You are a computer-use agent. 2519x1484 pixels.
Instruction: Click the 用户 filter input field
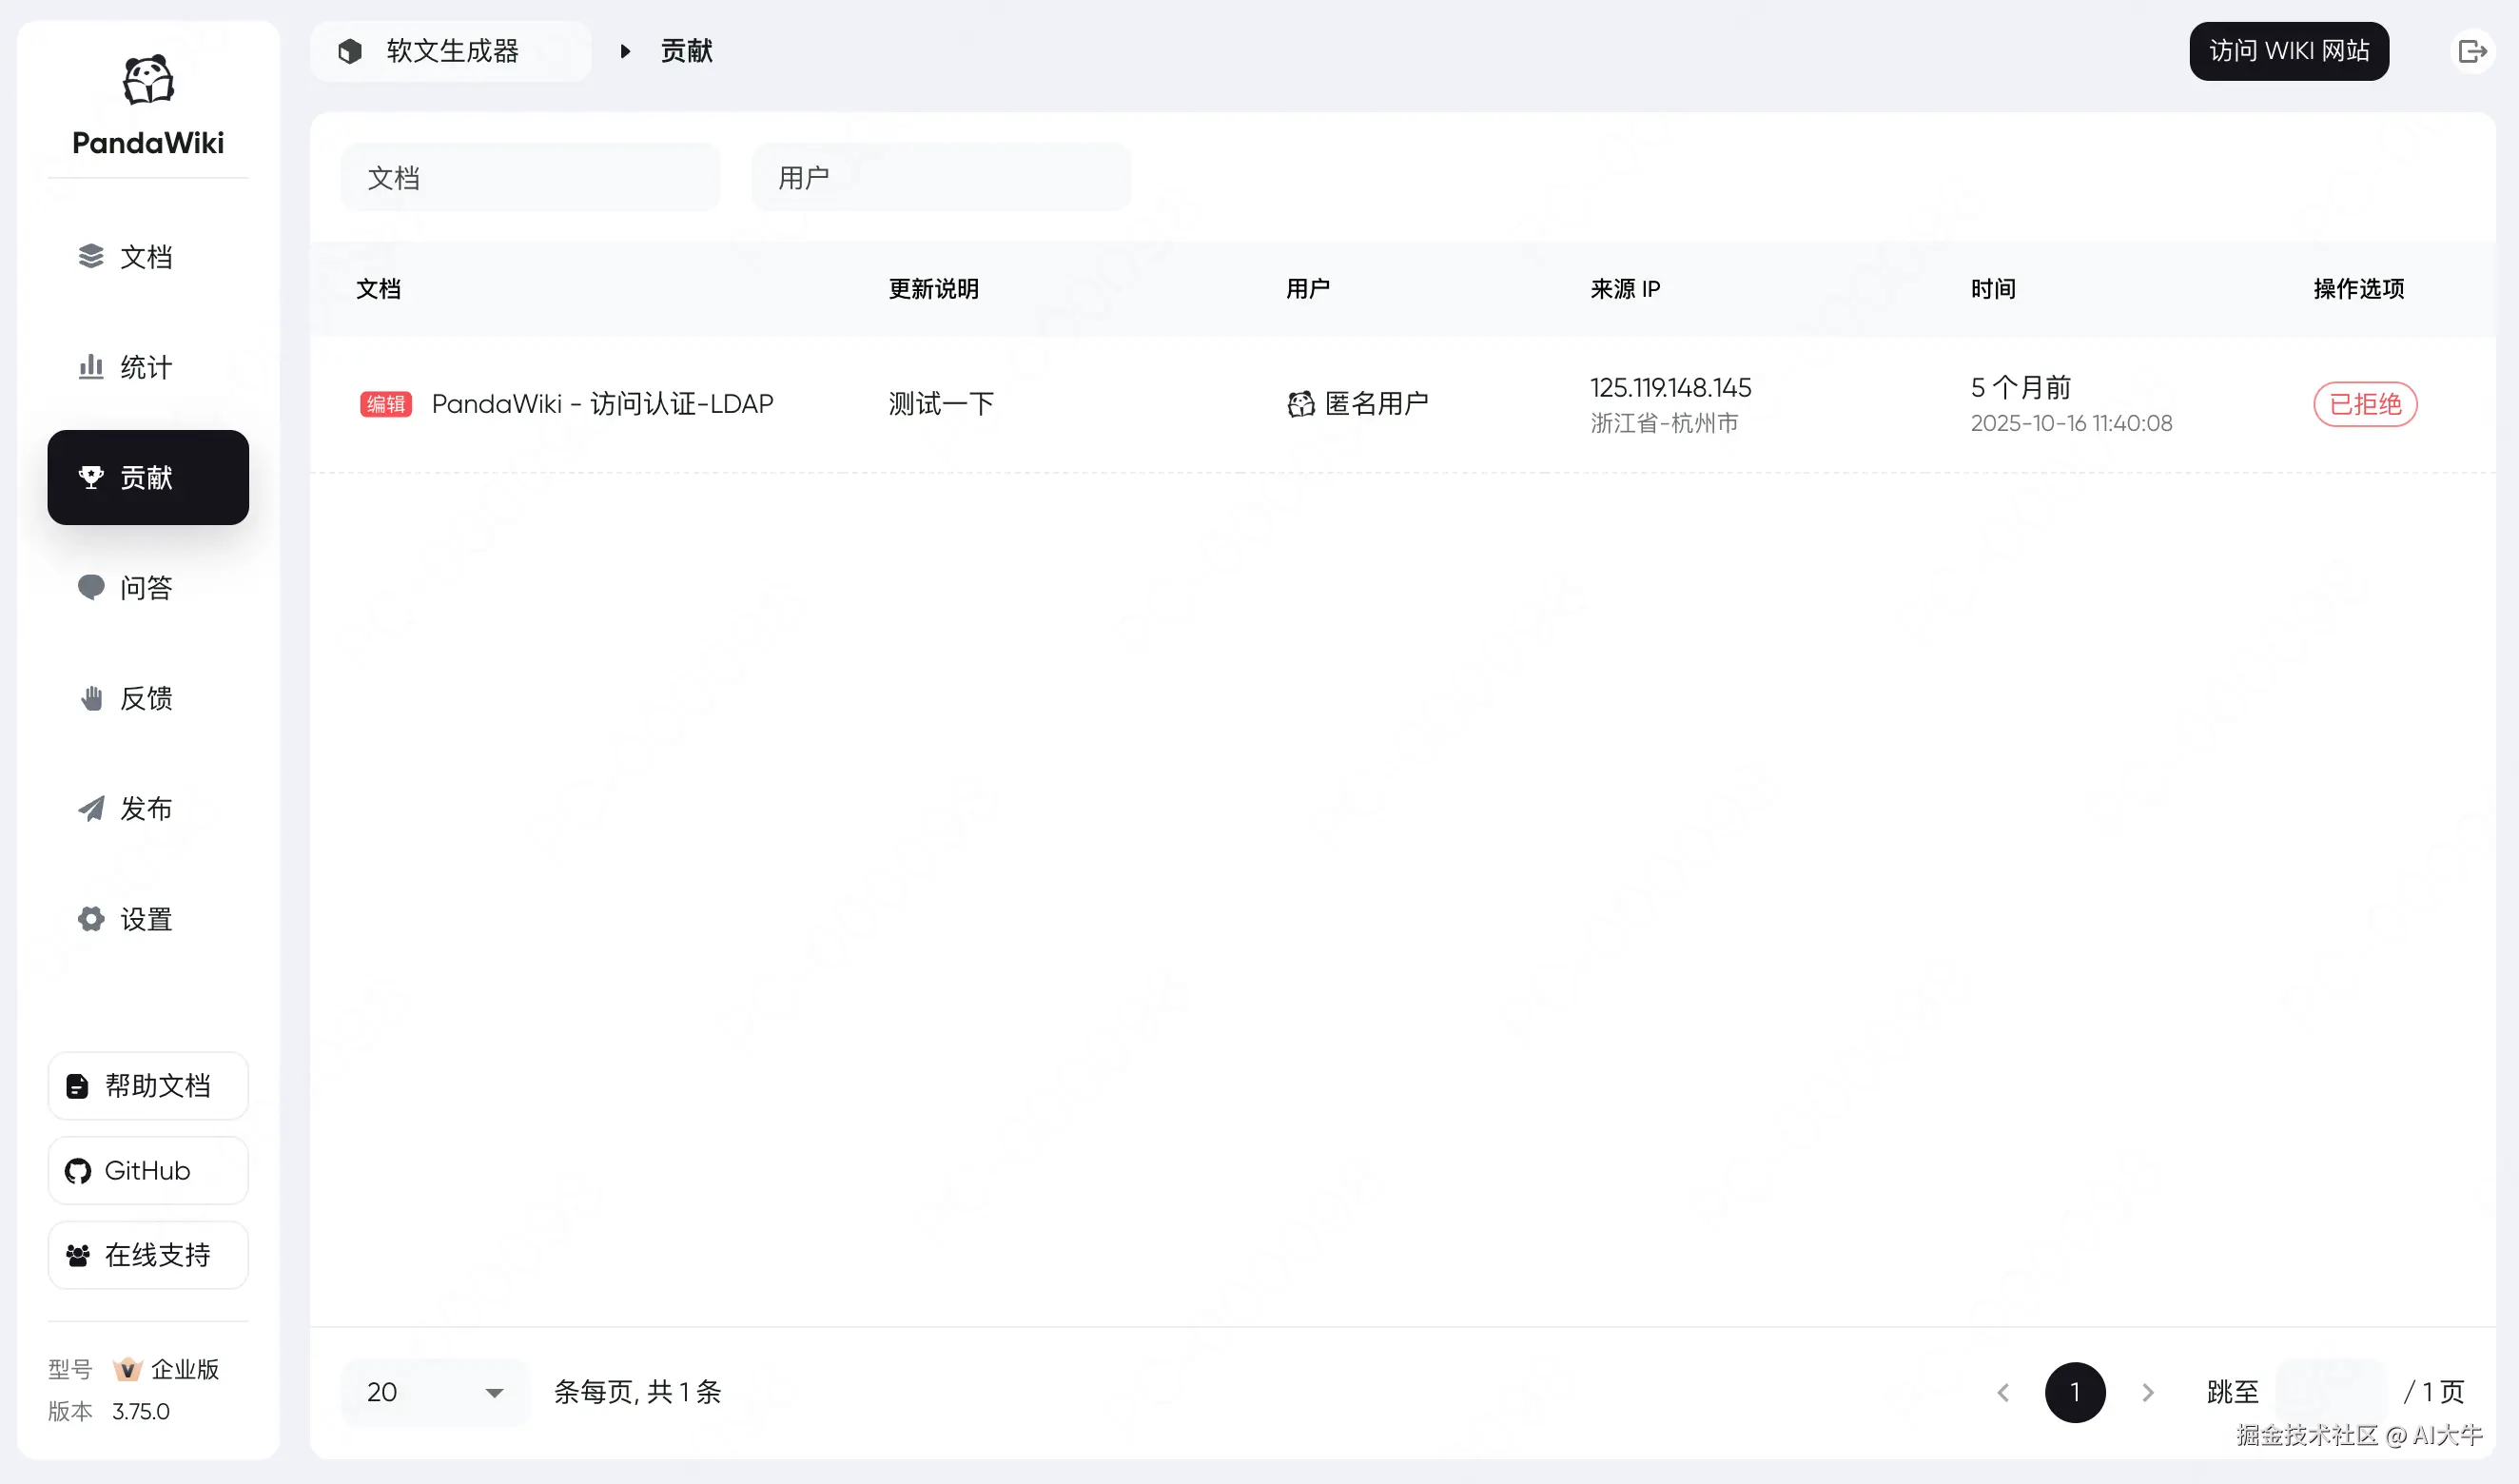tap(941, 178)
